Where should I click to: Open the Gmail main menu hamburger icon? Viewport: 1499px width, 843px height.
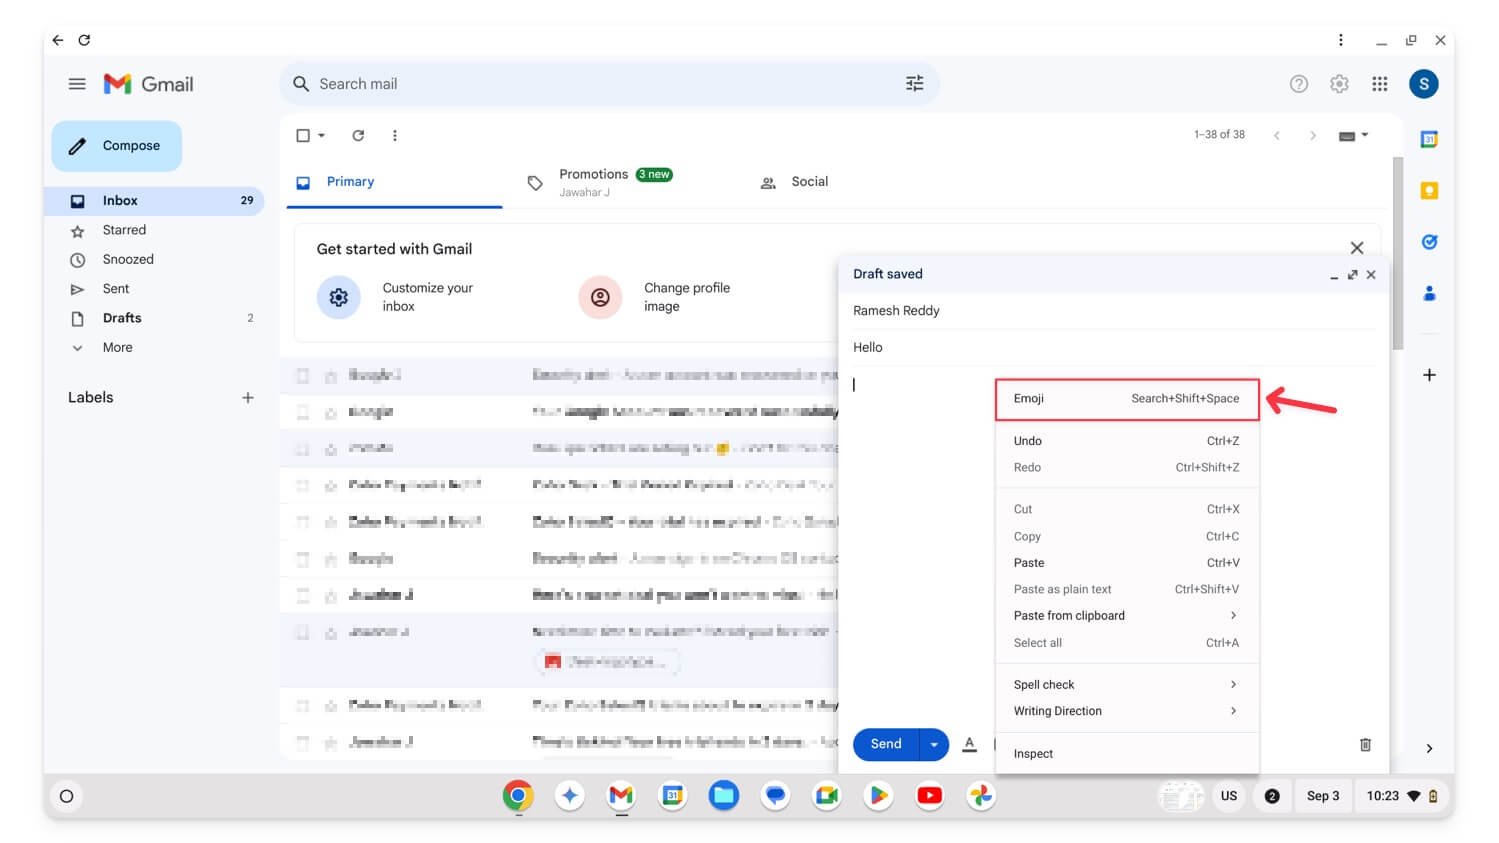tap(77, 84)
